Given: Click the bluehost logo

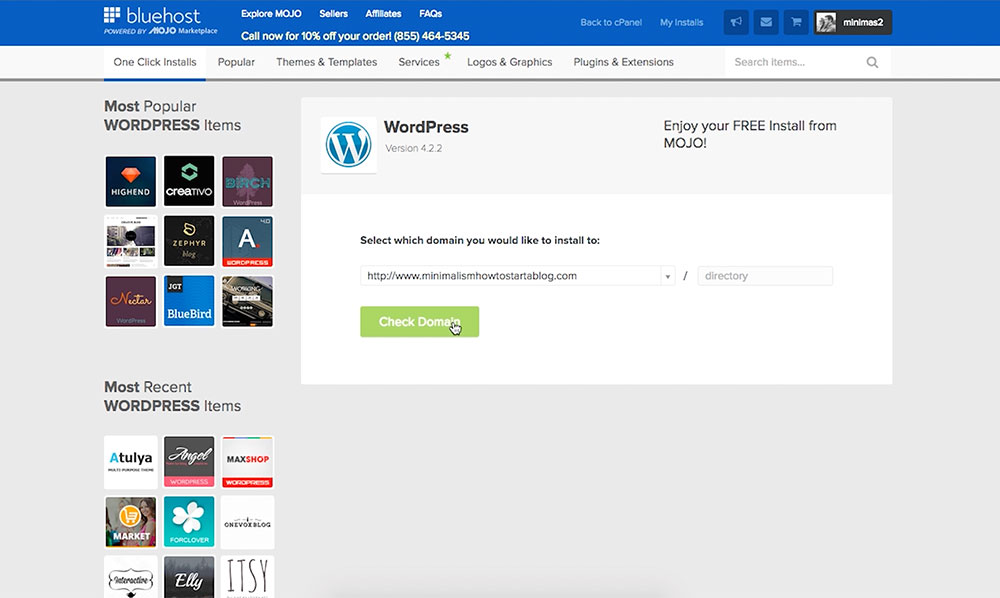Looking at the screenshot, I should click(160, 21).
